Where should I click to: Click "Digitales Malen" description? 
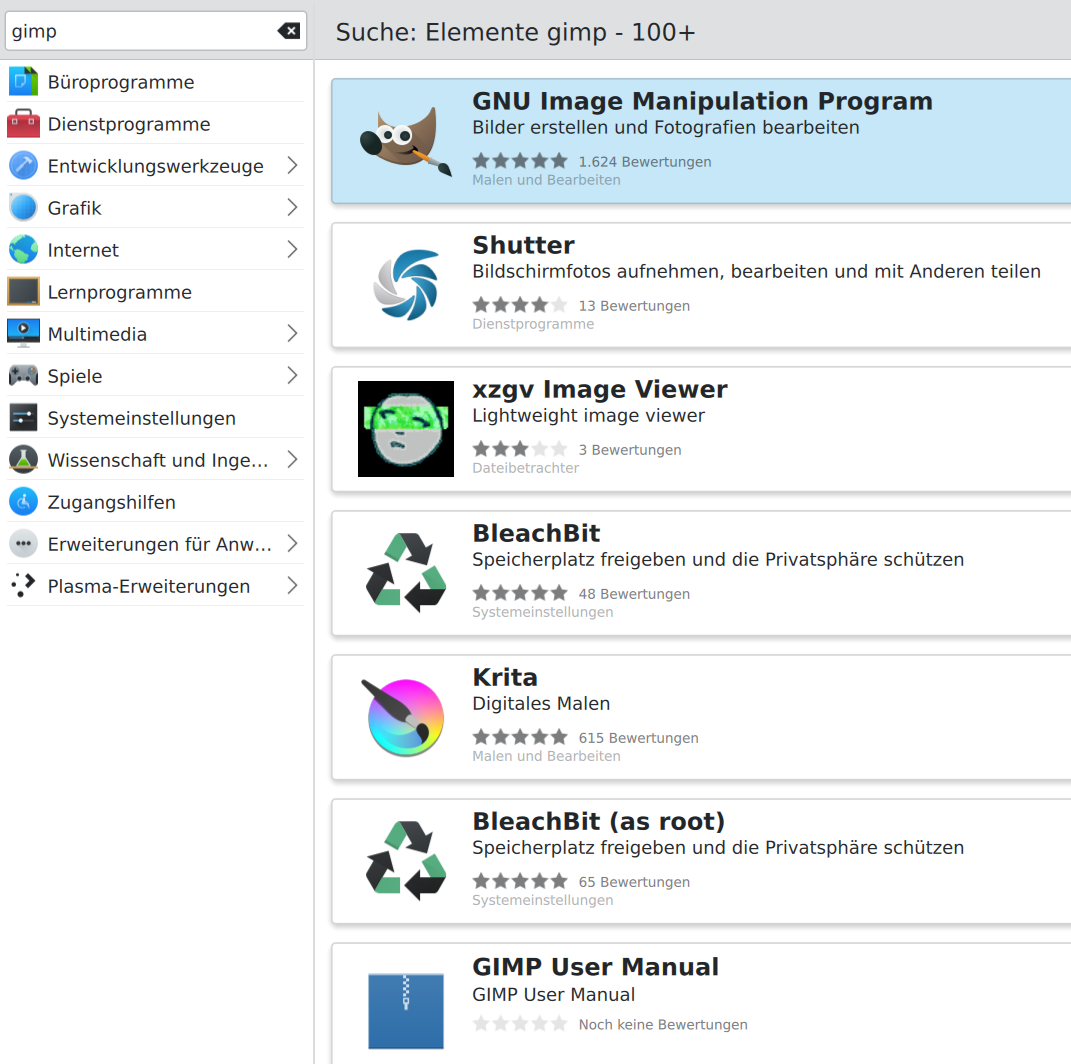tap(541, 703)
